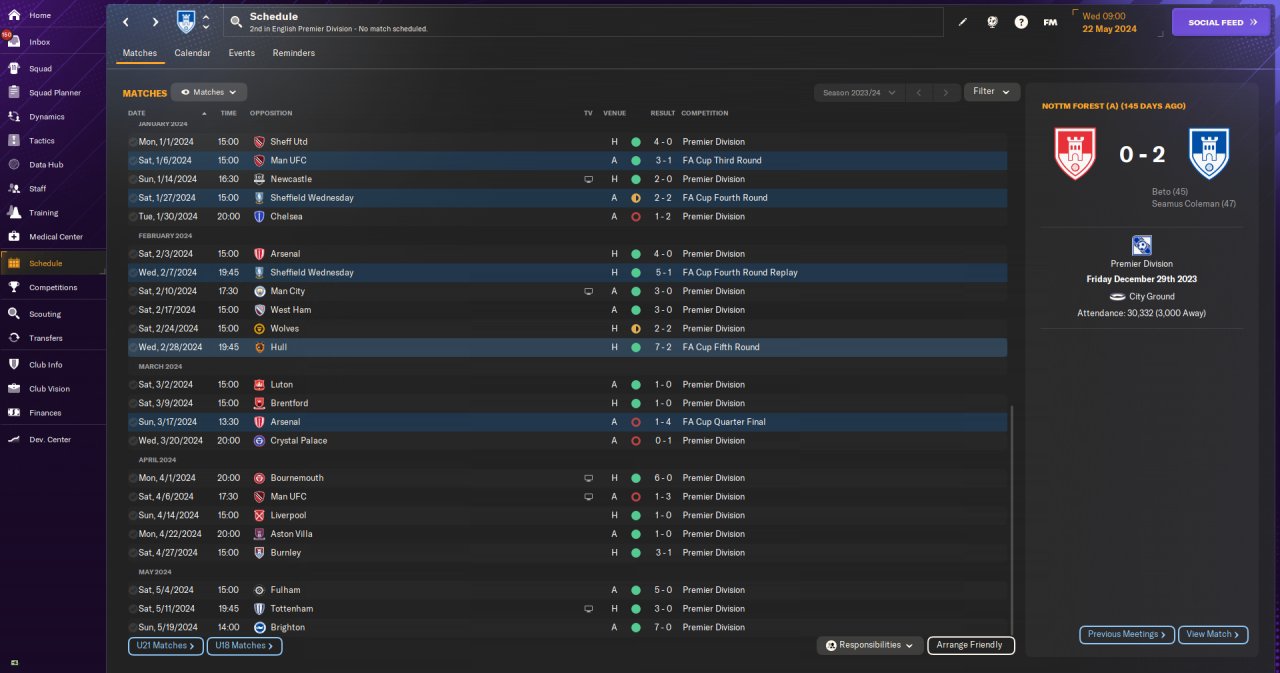
Task: Open U18 Matches
Action: tap(244, 646)
